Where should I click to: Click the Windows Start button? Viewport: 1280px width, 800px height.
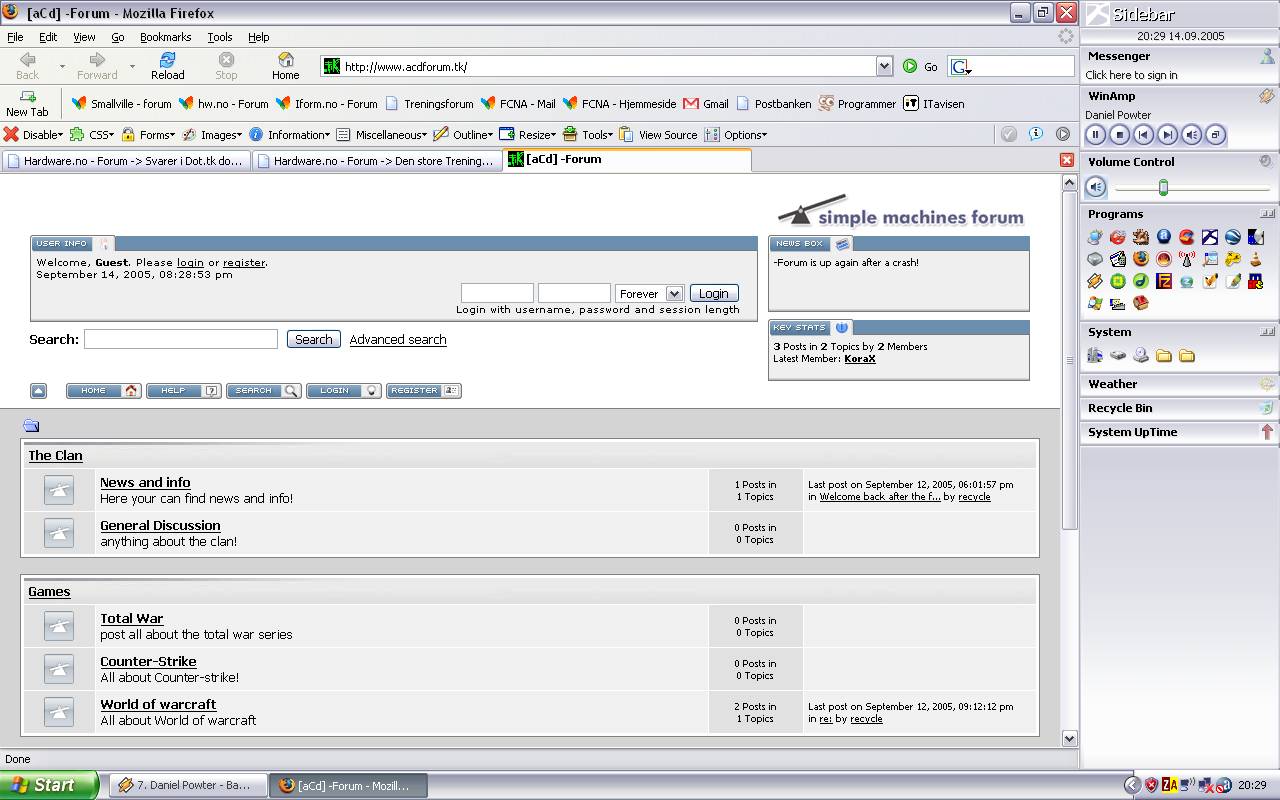click(x=50, y=785)
